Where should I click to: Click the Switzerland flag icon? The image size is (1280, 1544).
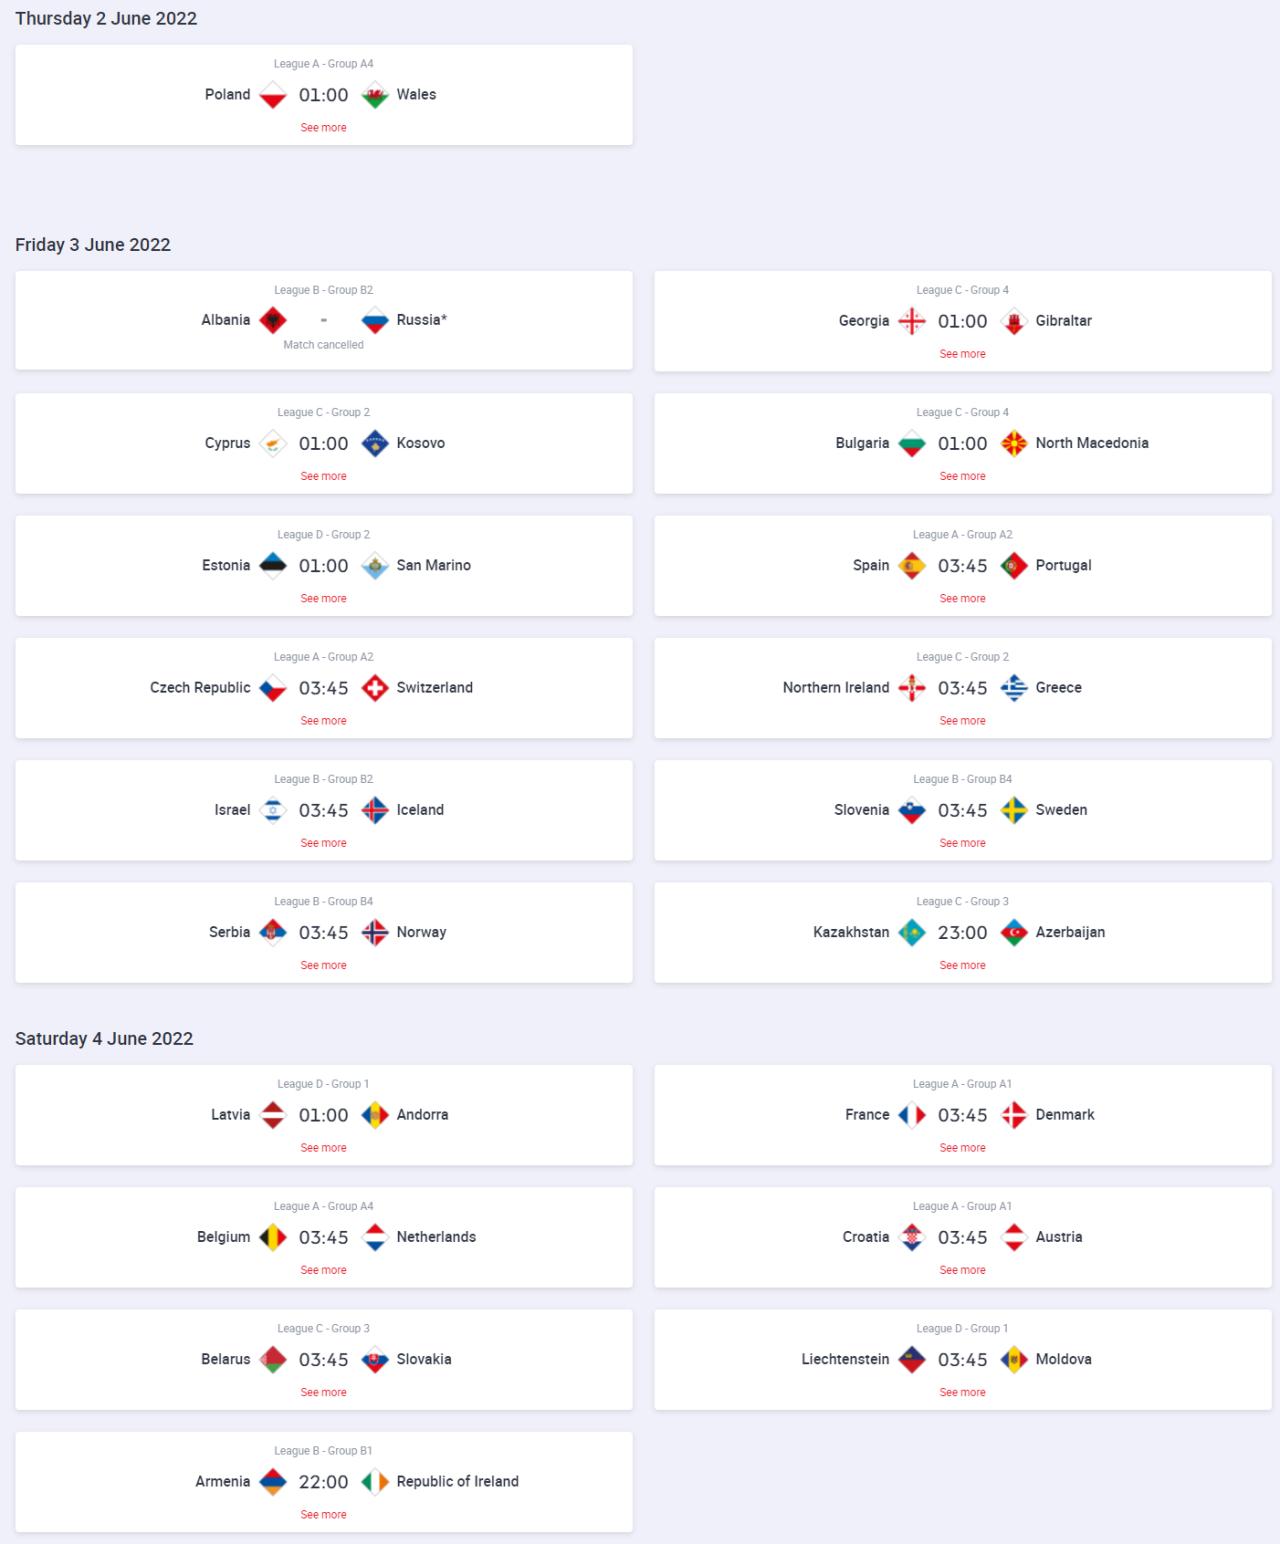(x=375, y=688)
